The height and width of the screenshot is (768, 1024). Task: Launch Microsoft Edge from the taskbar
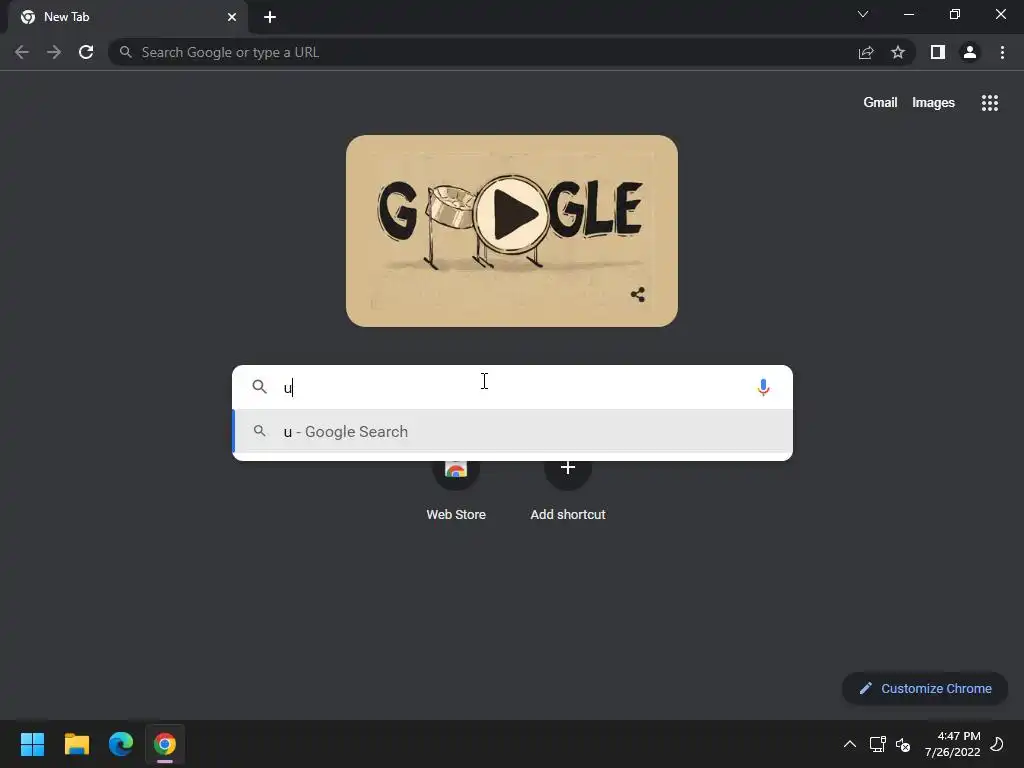tap(121, 744)
